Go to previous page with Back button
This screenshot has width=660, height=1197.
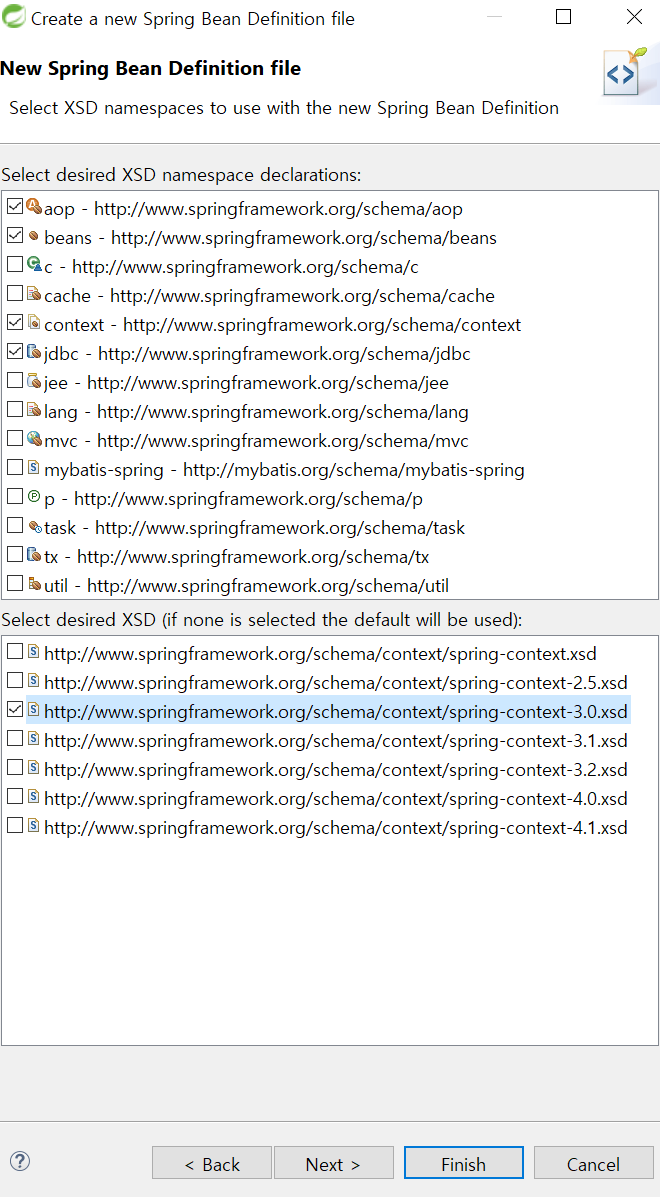coord(211,1163)
